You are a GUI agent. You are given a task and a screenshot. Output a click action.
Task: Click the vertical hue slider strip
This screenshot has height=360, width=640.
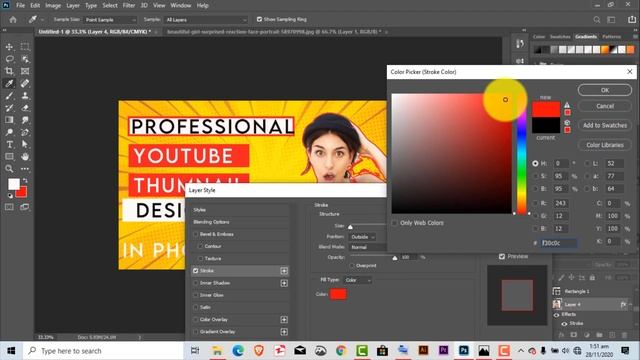pyautogui.click(x=522, y=154)
